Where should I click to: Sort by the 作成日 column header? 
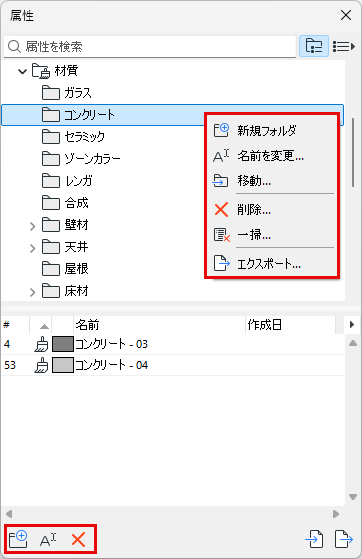pos(290,325)
